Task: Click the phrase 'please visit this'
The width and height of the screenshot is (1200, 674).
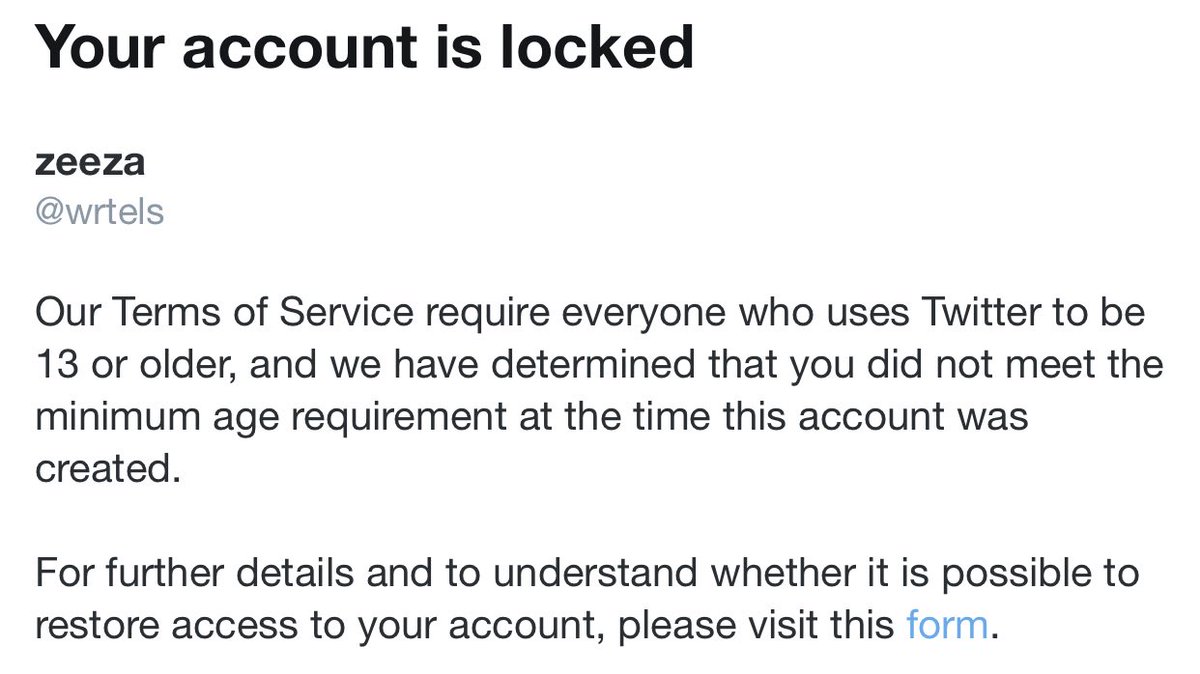Action: 757,626
